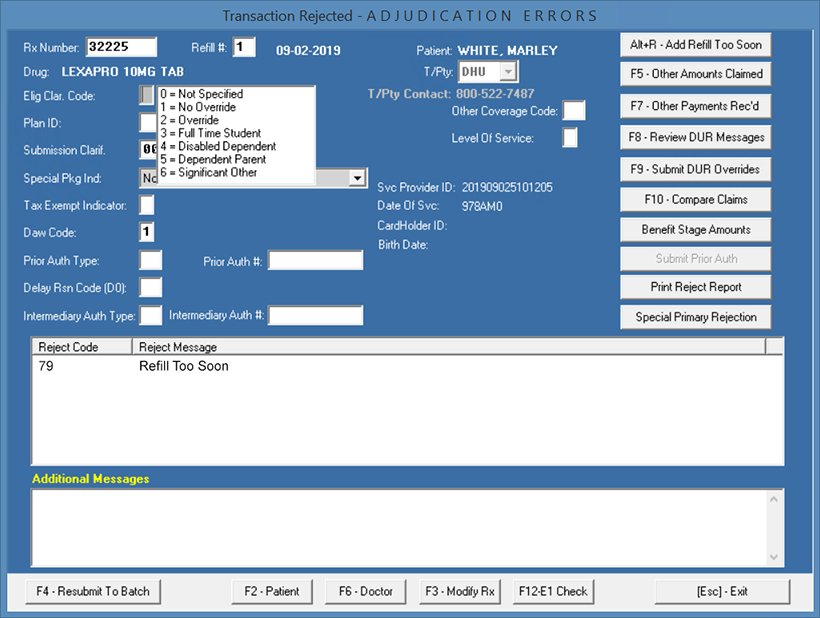
Task: Open the Patient record via F2
Action: pyautogui.click(x=271, y=591)
